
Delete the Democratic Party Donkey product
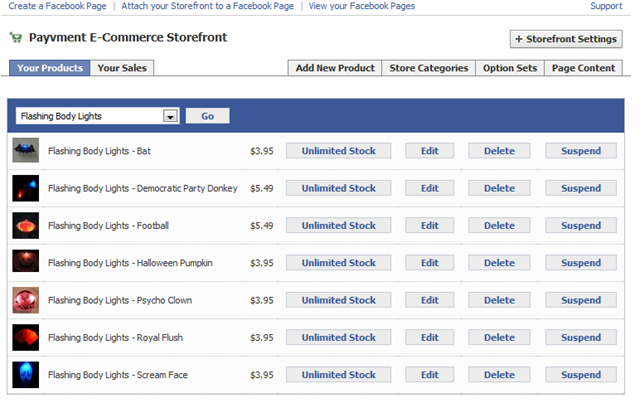click(x=499, y=188)
